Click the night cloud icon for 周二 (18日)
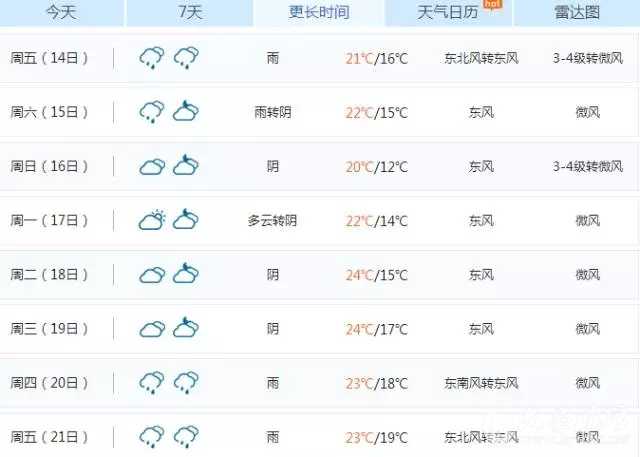 click(185, 274)
